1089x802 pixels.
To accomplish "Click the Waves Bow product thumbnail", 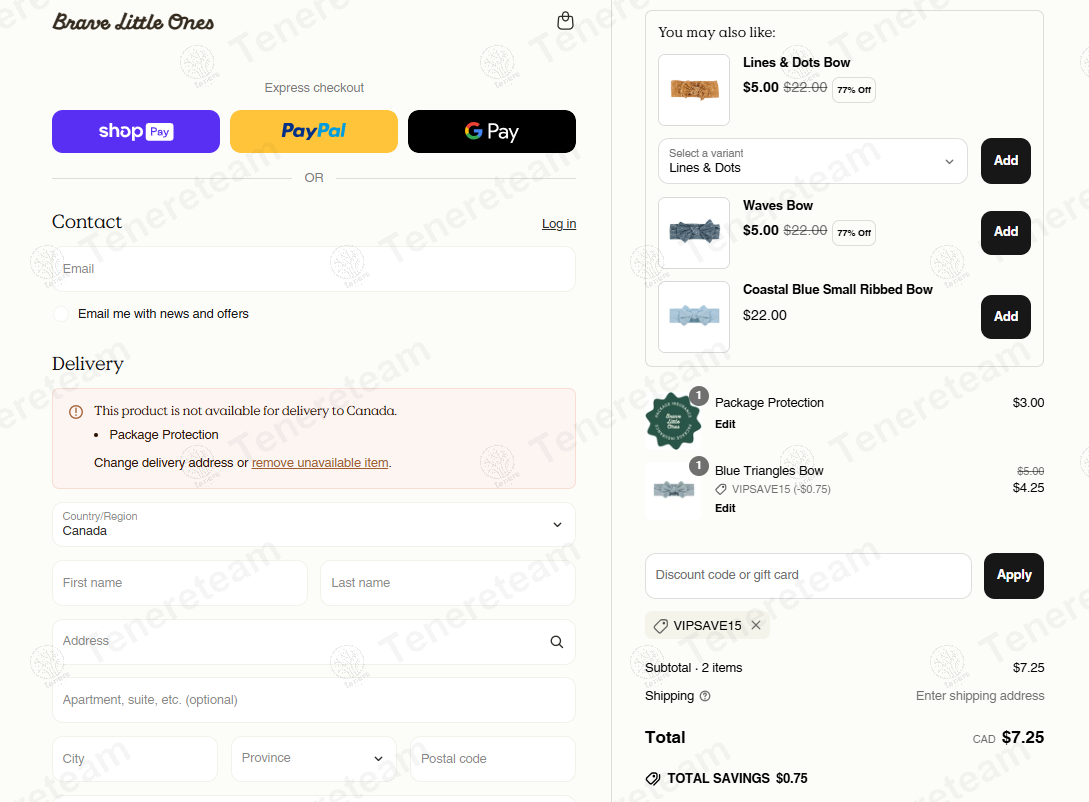I will click(x=694, y=233).
